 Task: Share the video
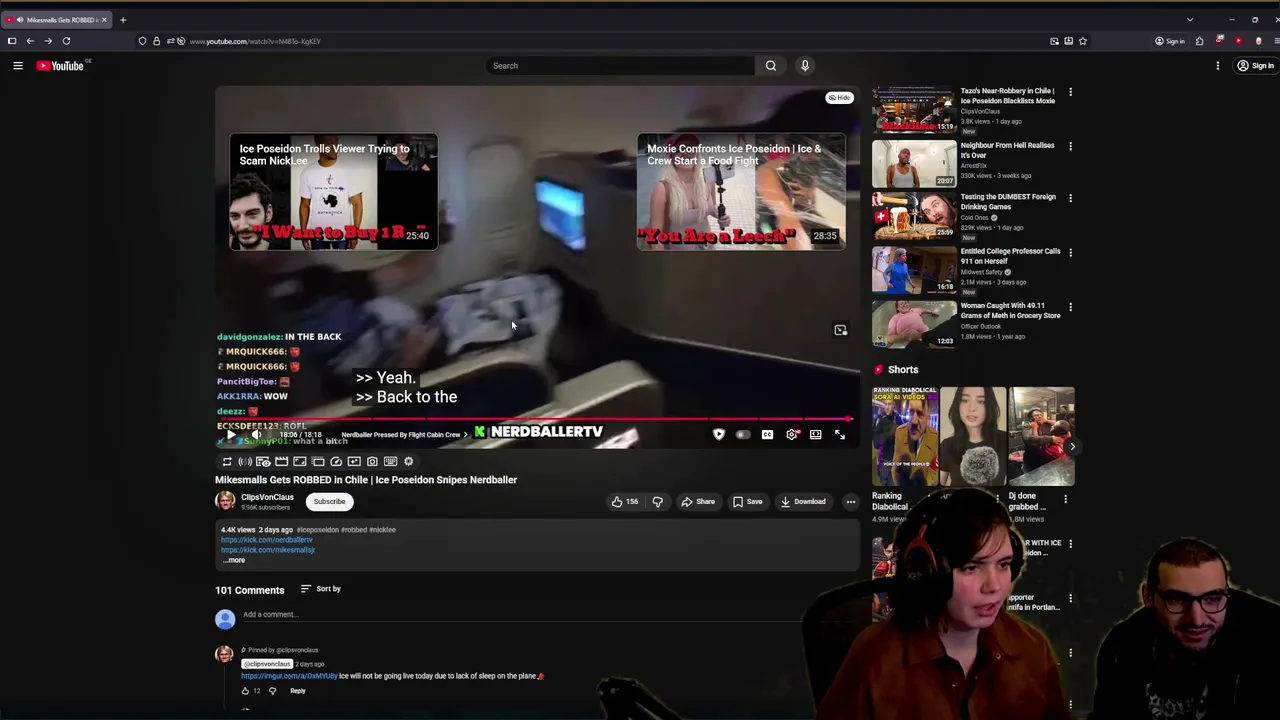[698, 502]
